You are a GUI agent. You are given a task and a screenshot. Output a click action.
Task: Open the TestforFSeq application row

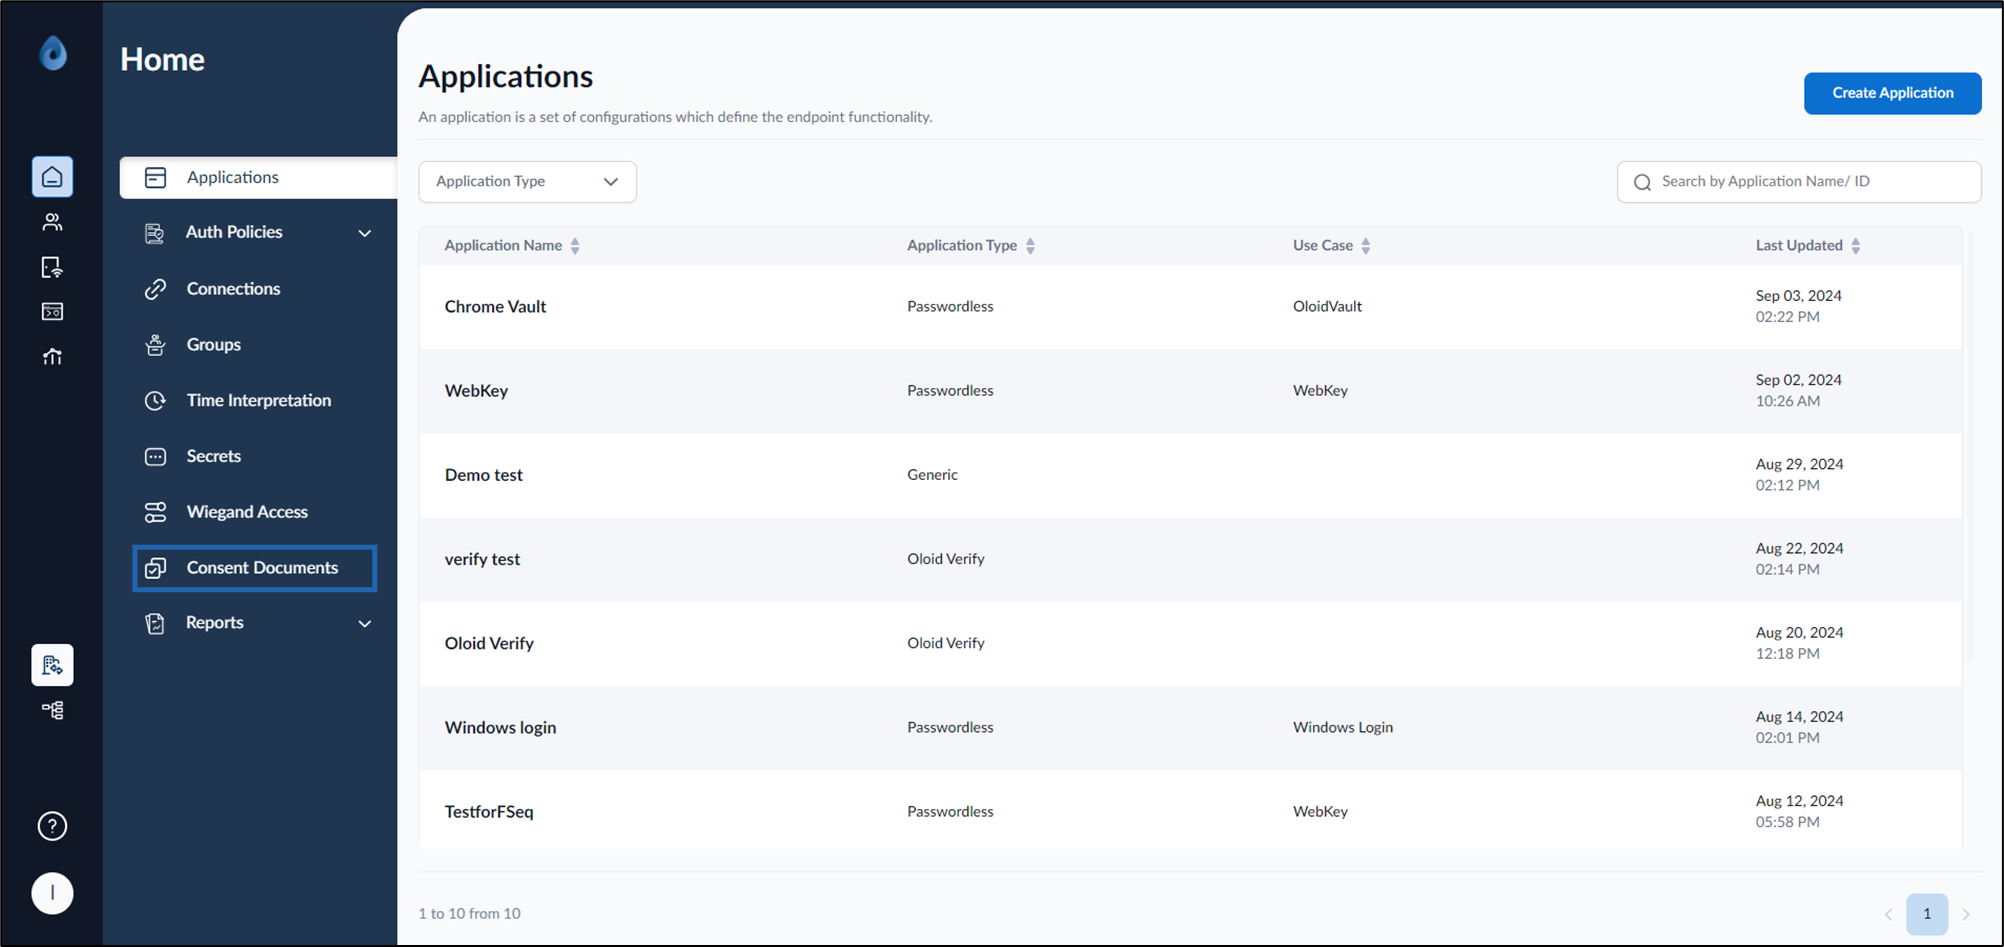tap(1190, 811)
